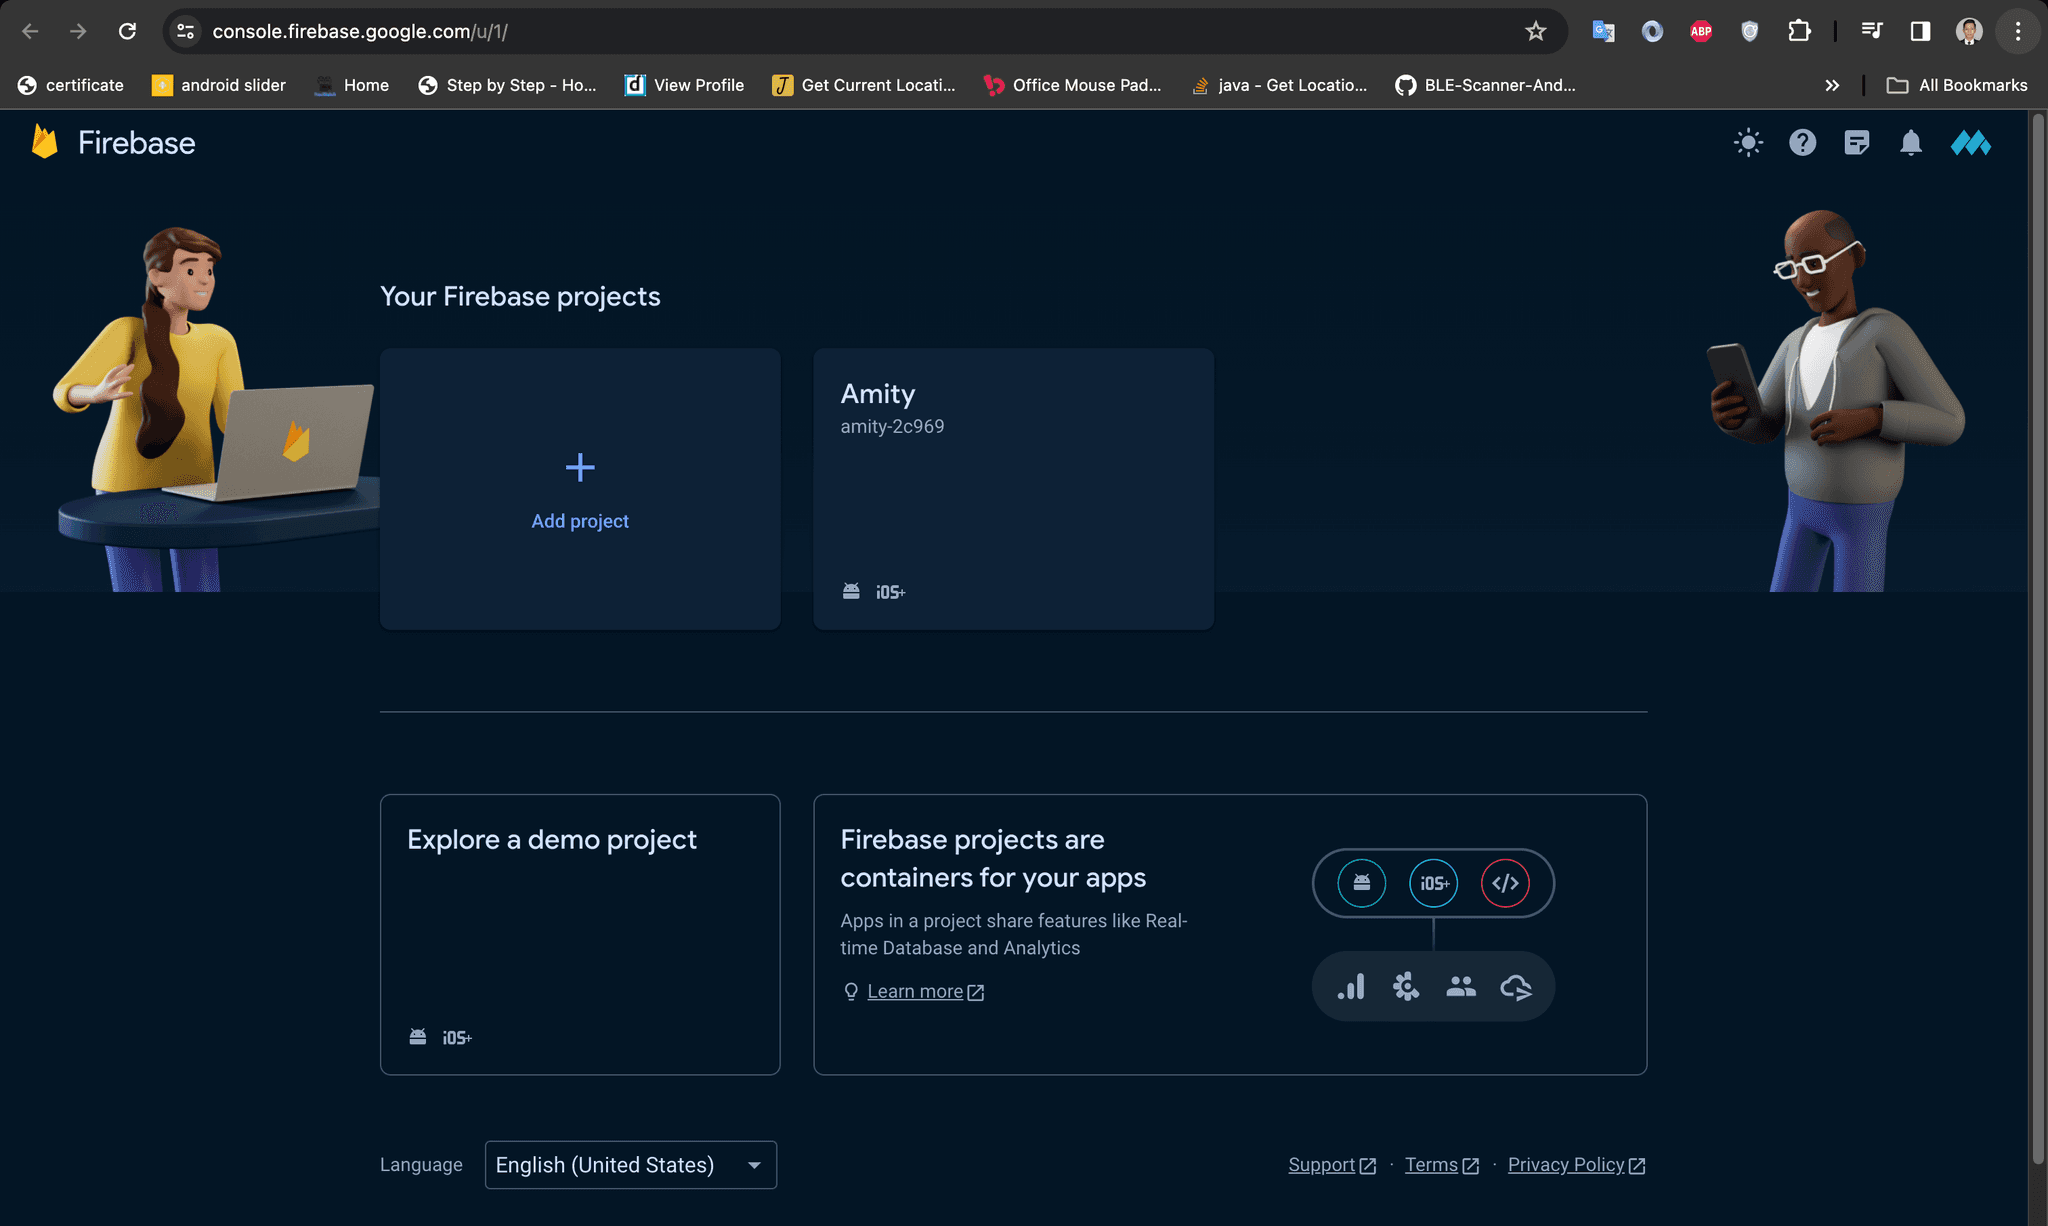Open the Office Mouse Pad bookmark
This screenshot has width=2048, height=1226.
[1073, 85]
